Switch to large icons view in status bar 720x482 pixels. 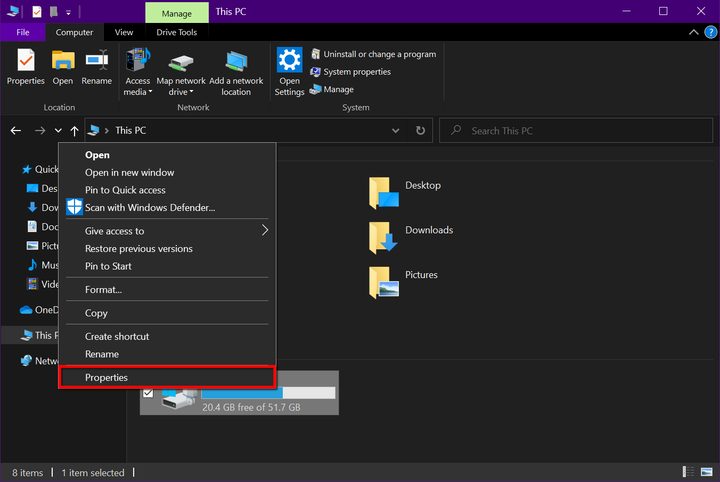click(706, 471)
